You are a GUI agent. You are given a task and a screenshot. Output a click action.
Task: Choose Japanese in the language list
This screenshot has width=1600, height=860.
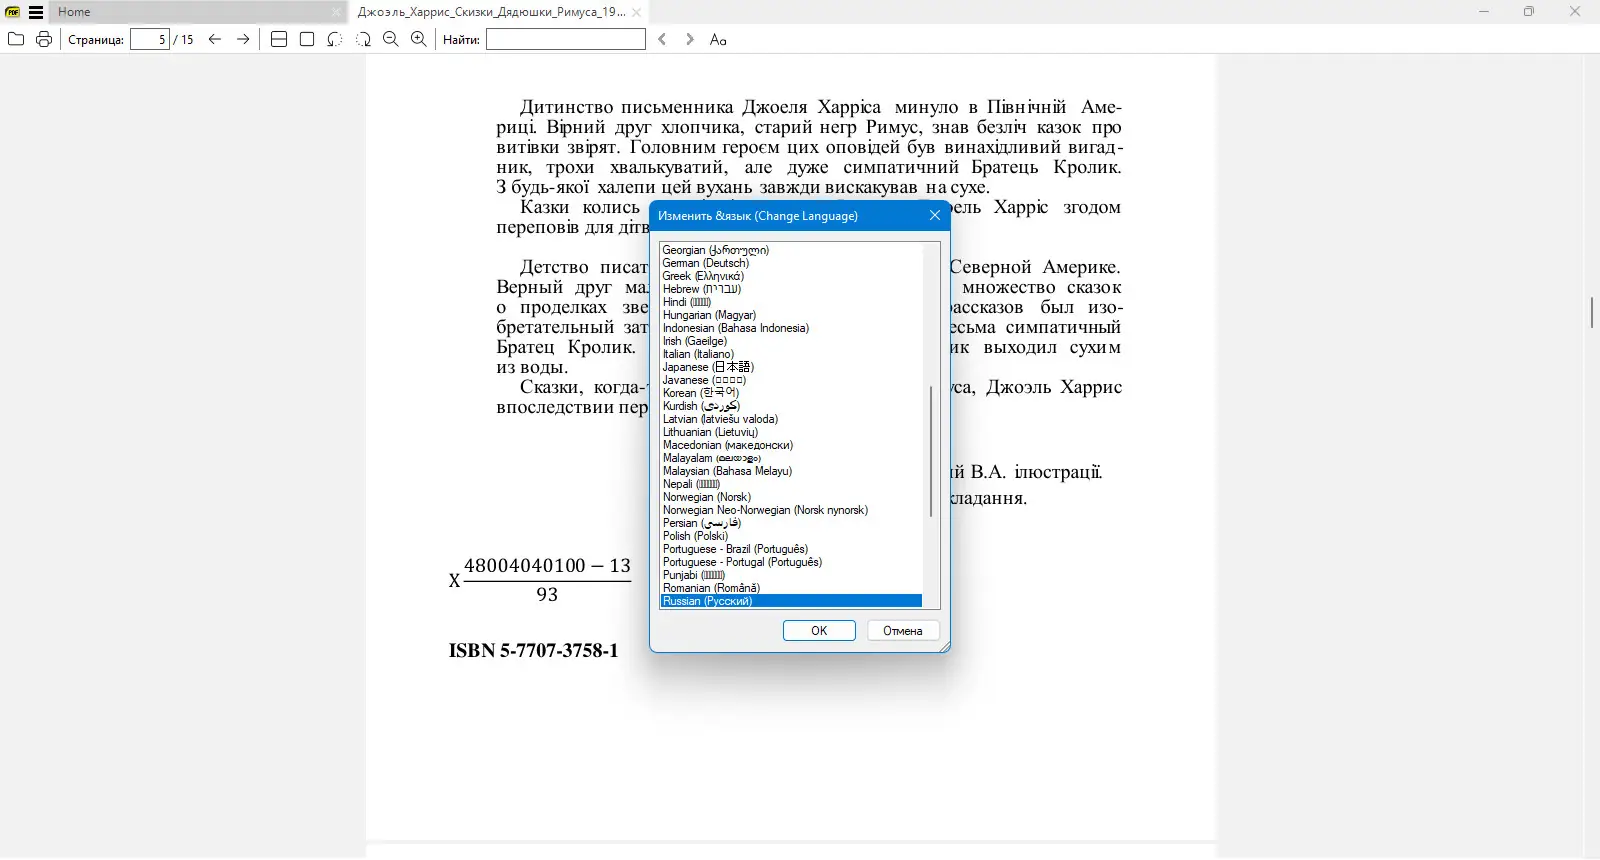point(791,367)
